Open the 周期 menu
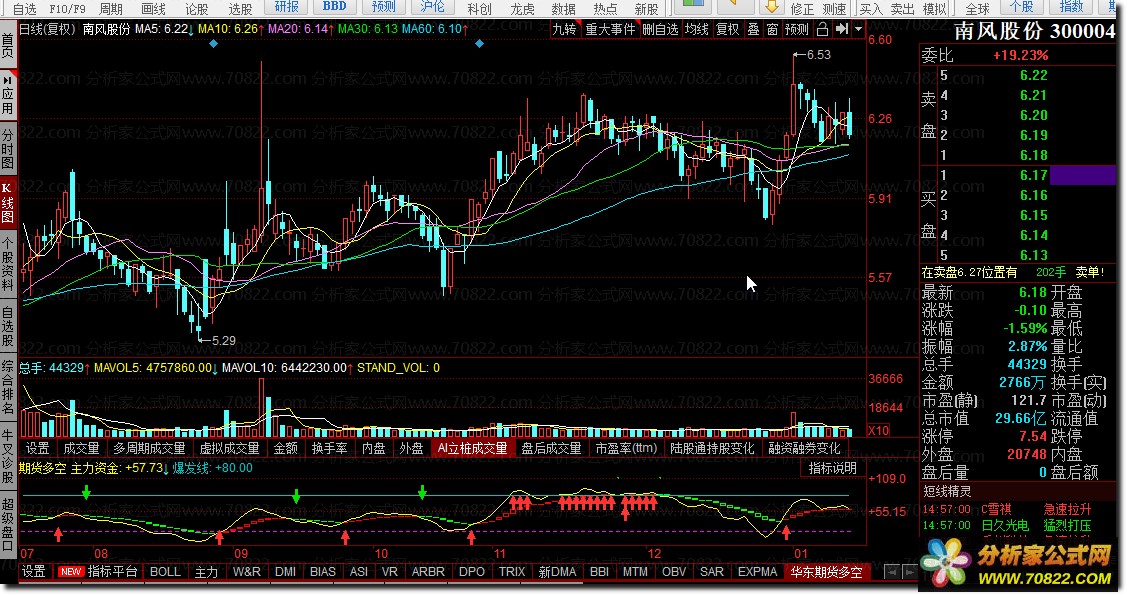This screenshot has height=595, width=1128. pos(111,9)
